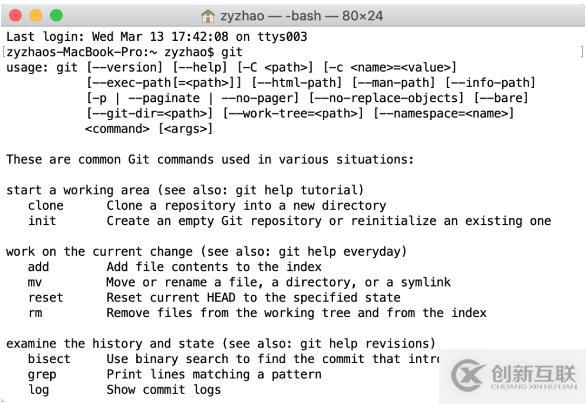The width and height of the screenshot is (586, 404).
Task: Click the 'bisect' command entry
Action: tap(49, 359)
